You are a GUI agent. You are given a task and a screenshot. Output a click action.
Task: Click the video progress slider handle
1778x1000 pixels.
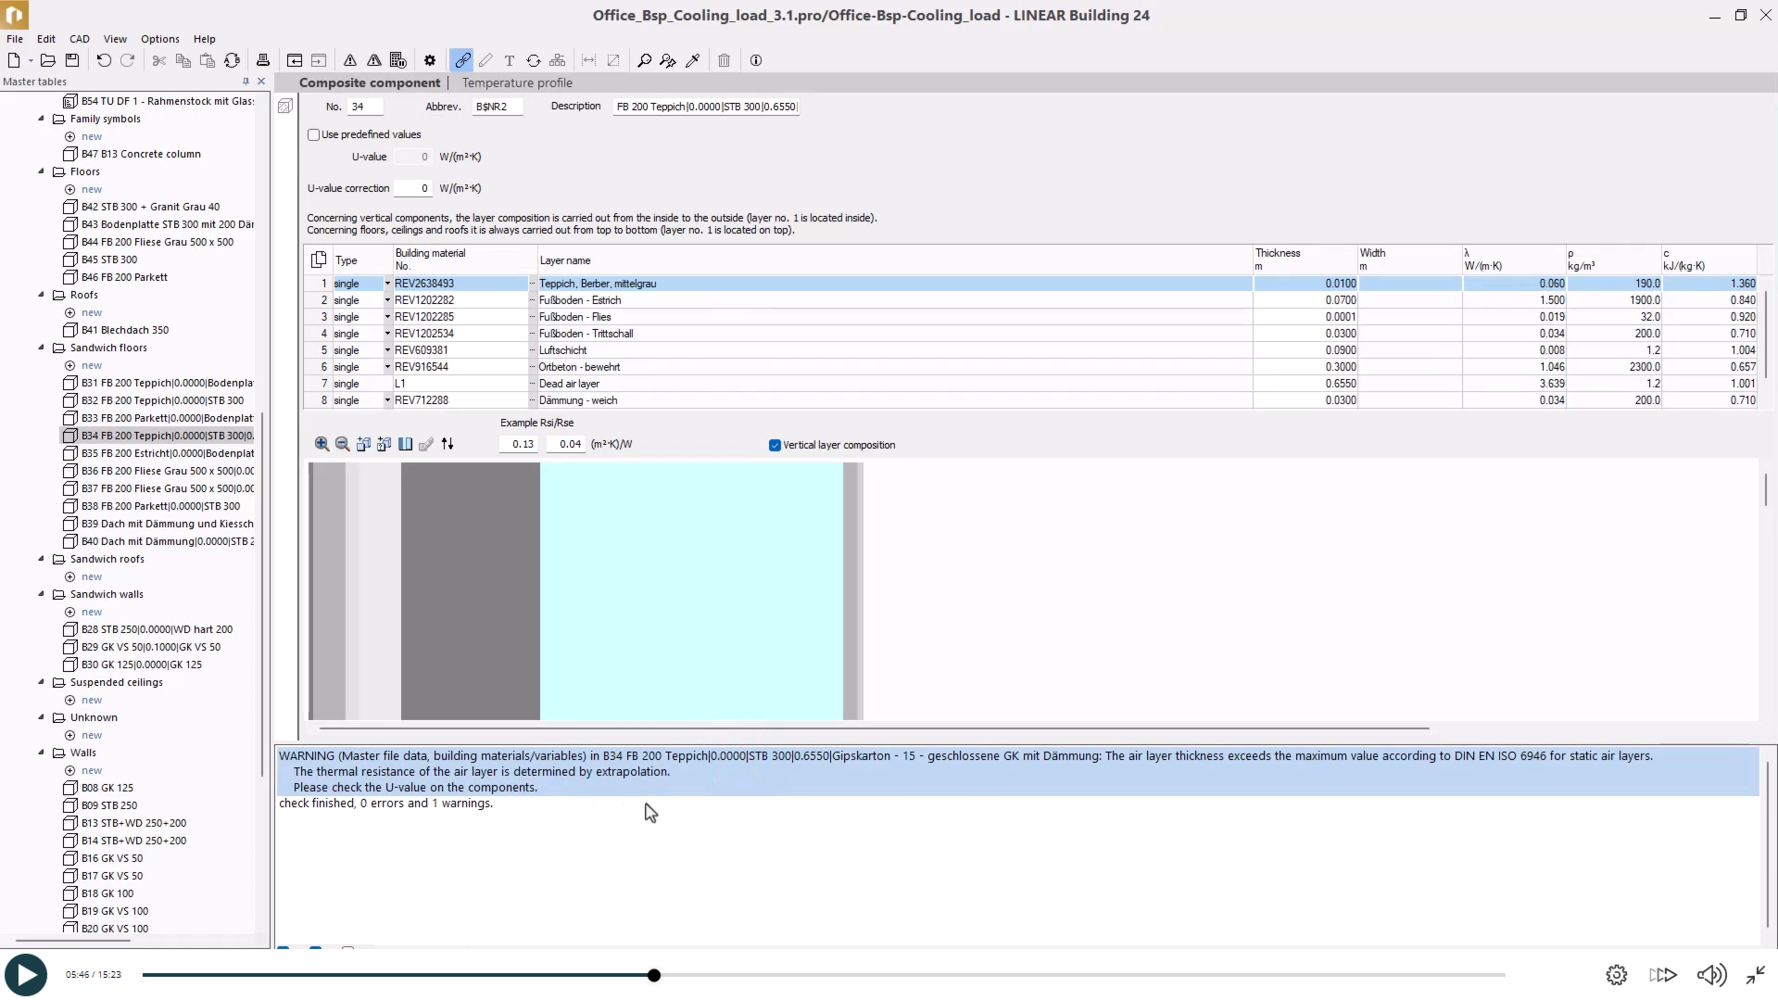(x=654, y=975)
